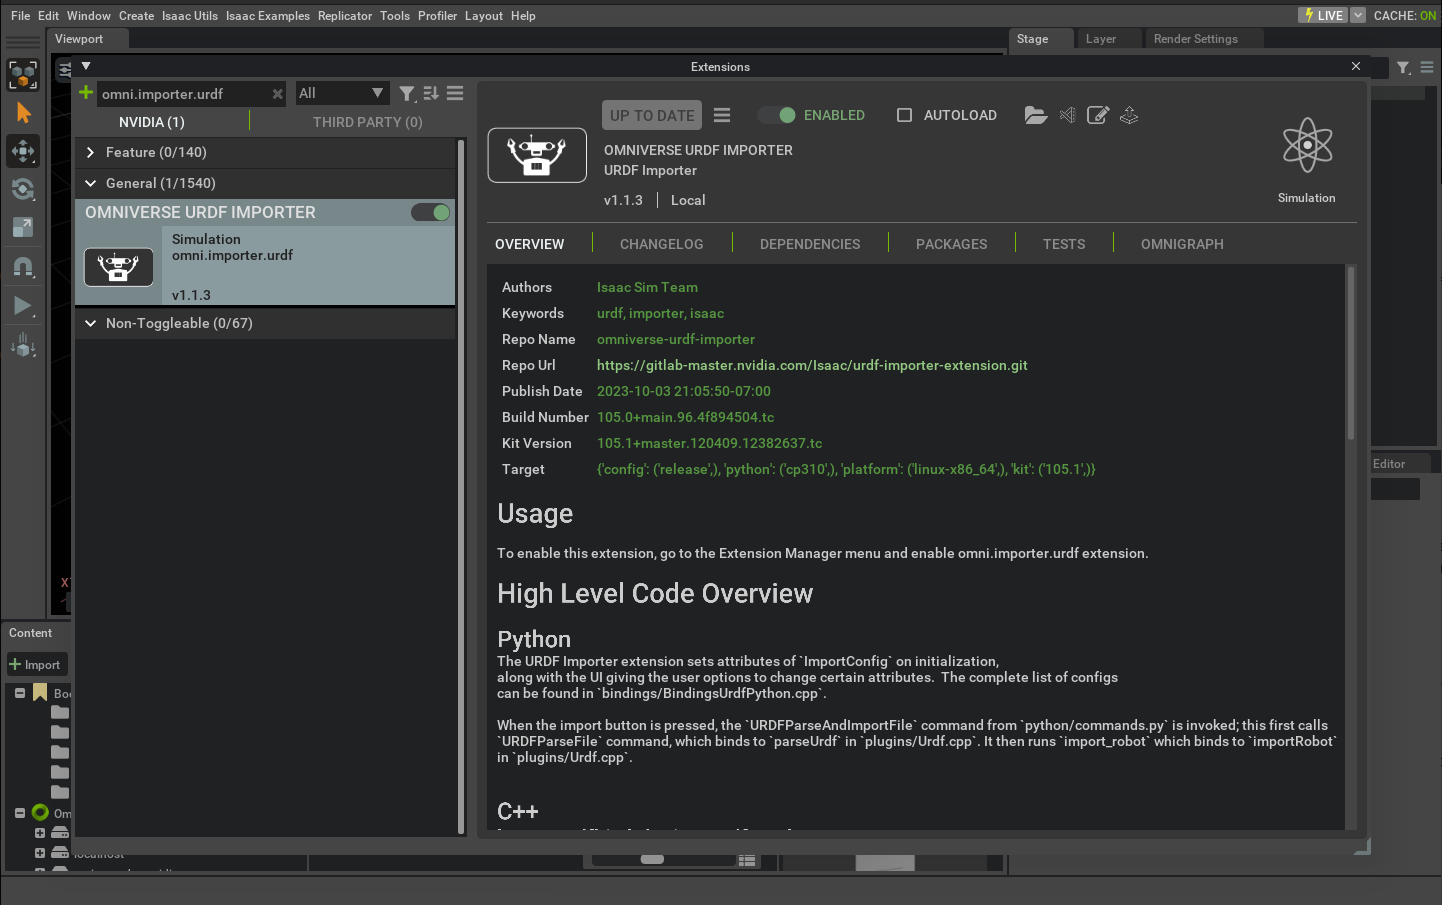
Task: Clear the extension search text
Action: [x=278, y=94]
